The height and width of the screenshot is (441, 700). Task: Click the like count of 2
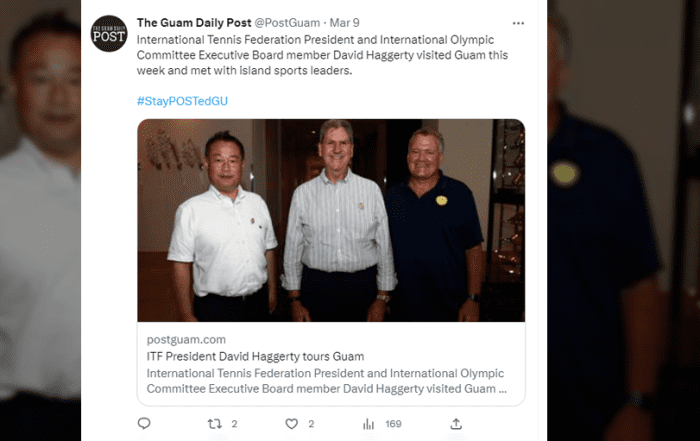(311, 424)
